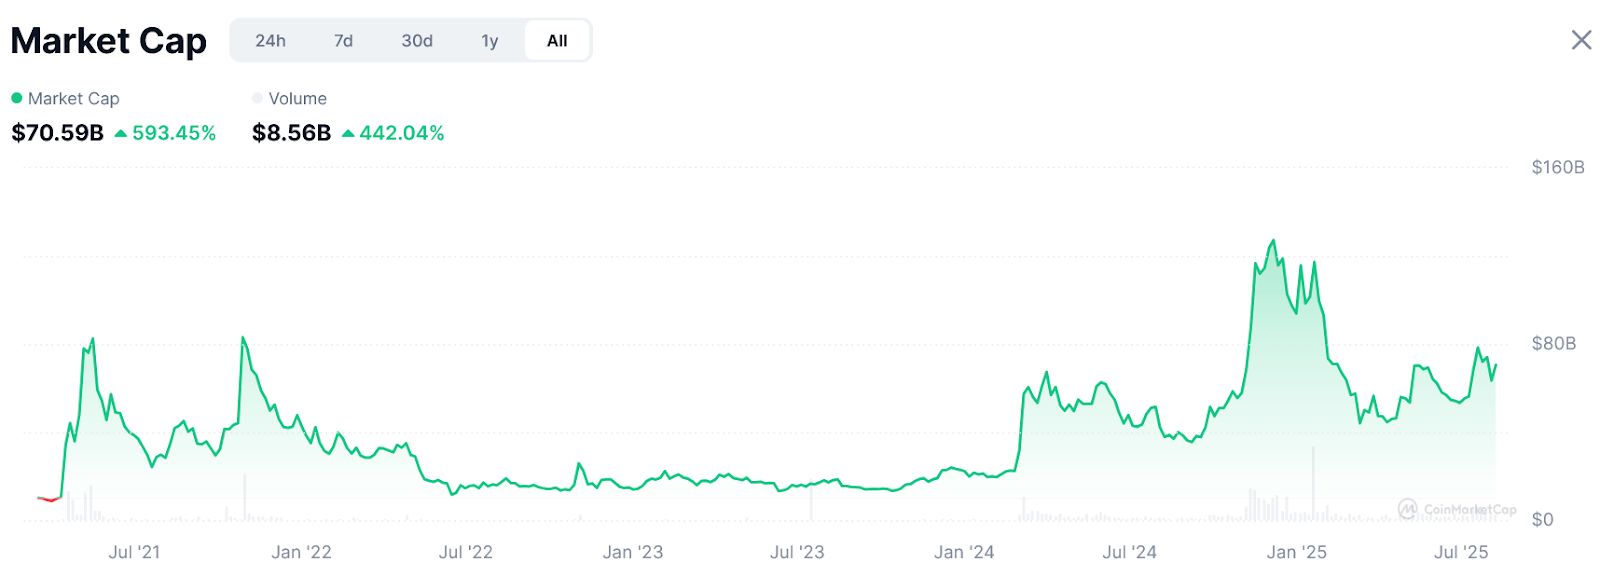1600x576 pixels.
Task: Select the 1y time range tab
Action: (x=489, y=41)
